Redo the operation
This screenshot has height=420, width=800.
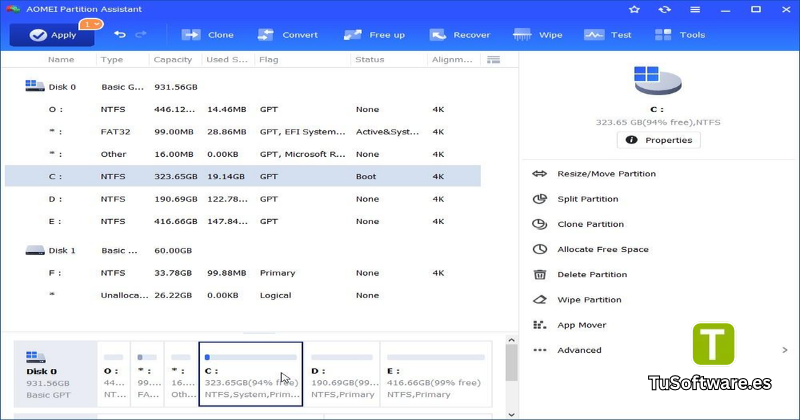(x=141, y=35)
